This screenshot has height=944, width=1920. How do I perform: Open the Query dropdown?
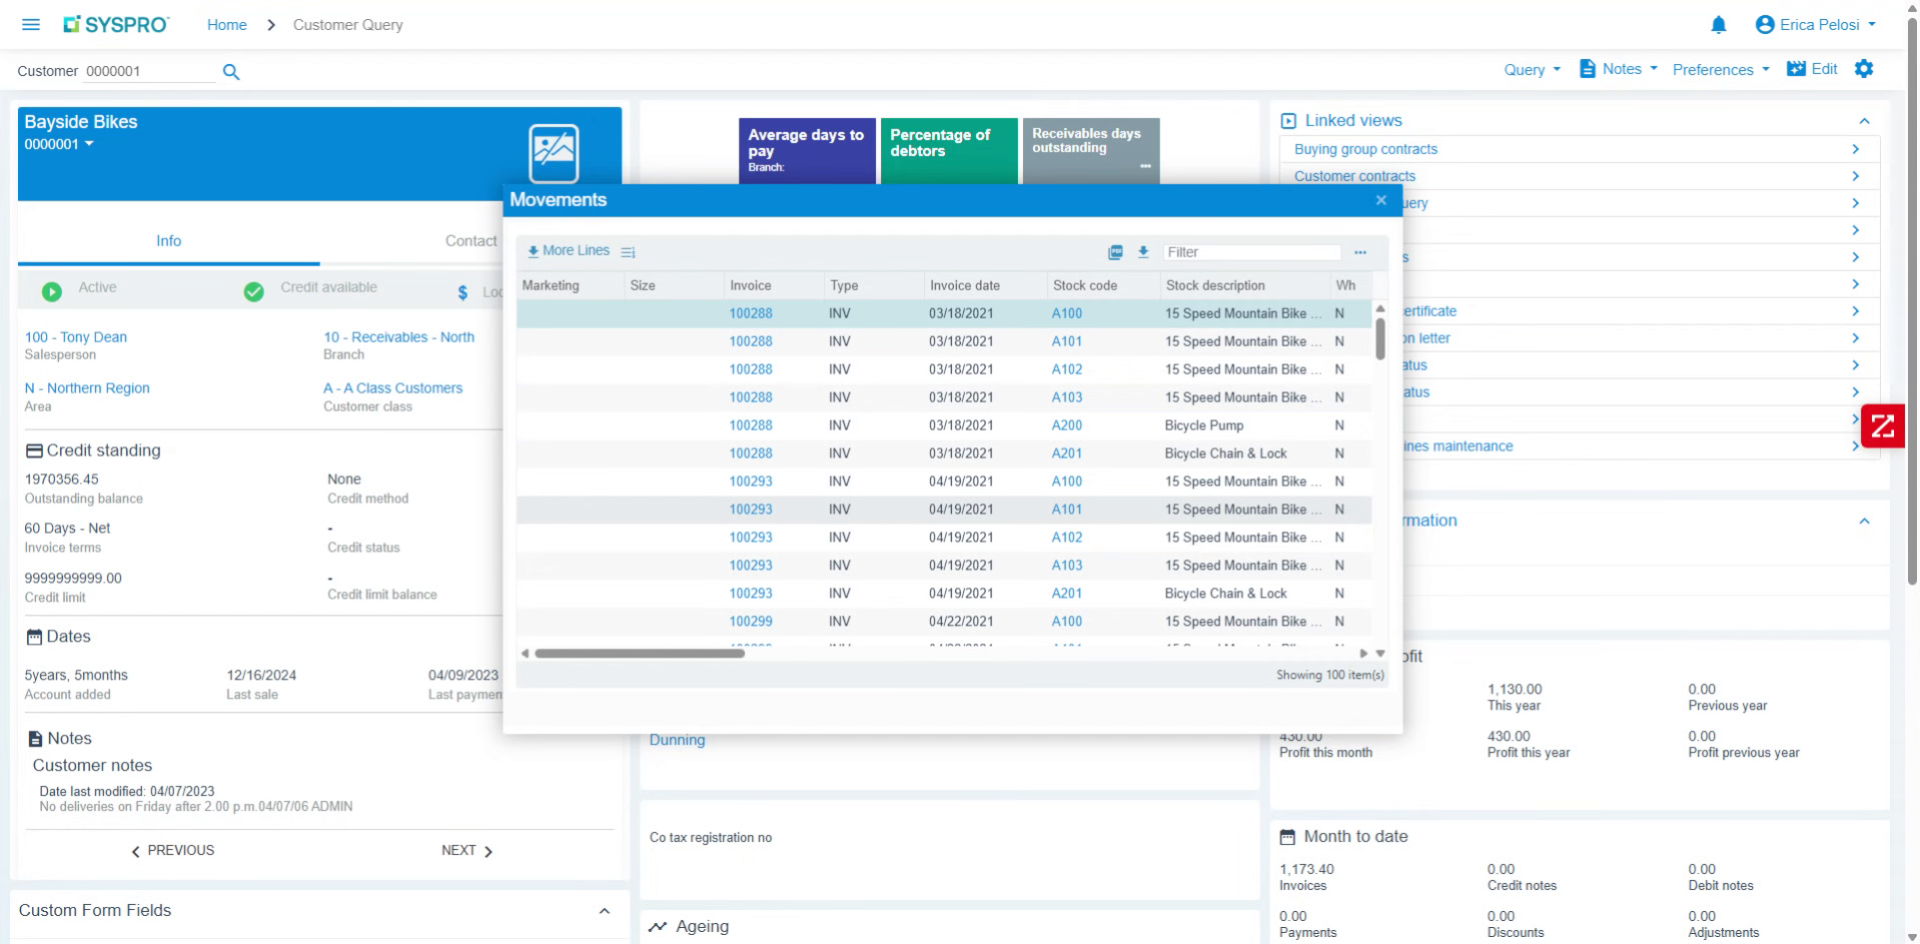coord(1532,69)
